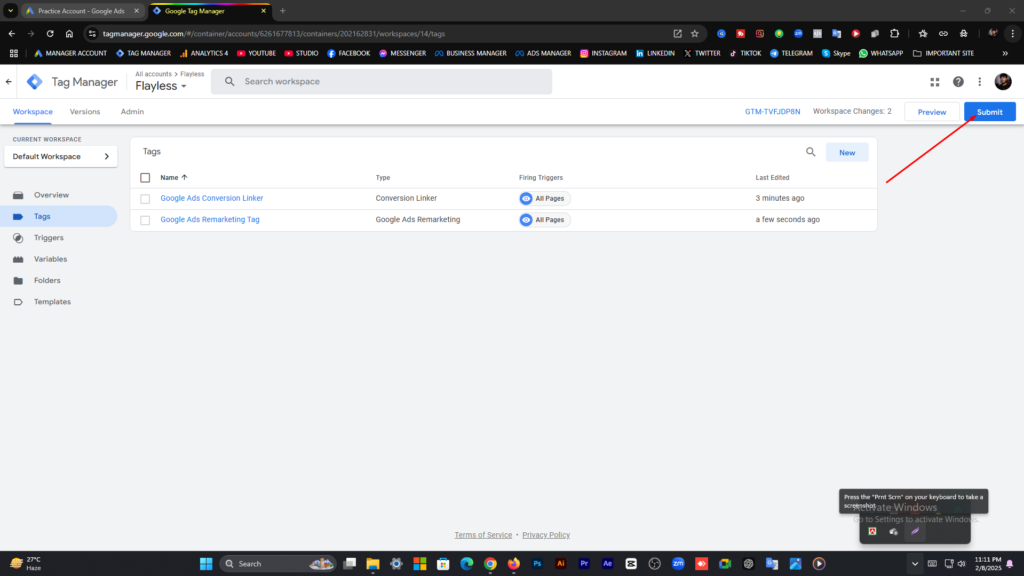This screenshot has width=1024, height=576.
Task: Click the All Pages trigger of Conversion Linker
Action: click(544, 199)
